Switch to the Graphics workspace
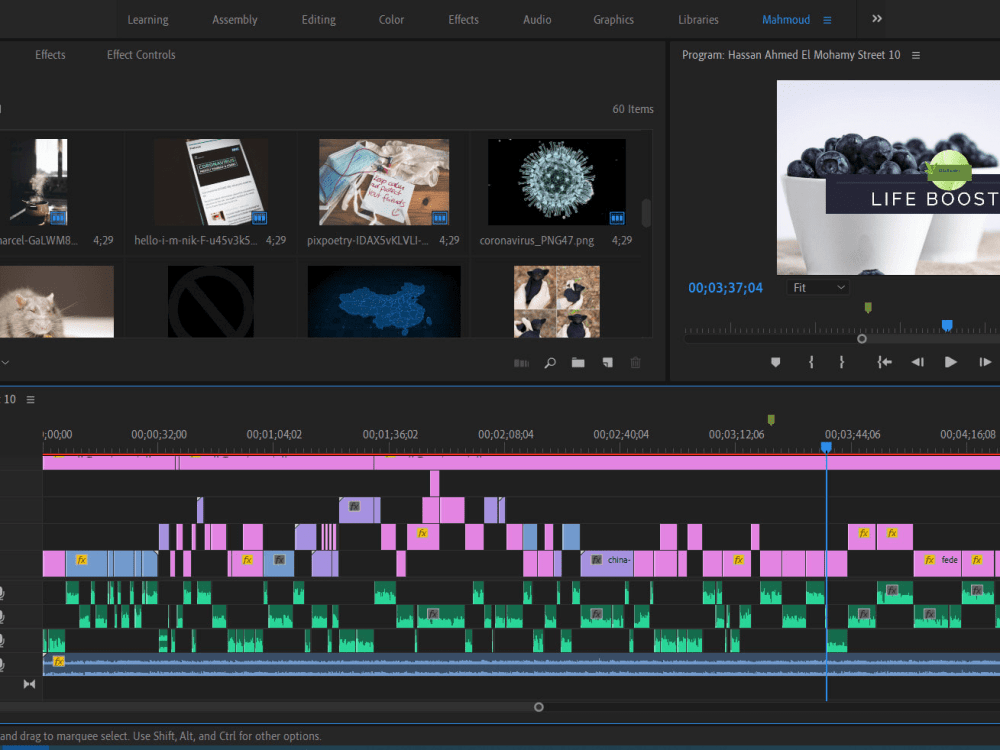The image size is (1000, 750). coord(614,20)
